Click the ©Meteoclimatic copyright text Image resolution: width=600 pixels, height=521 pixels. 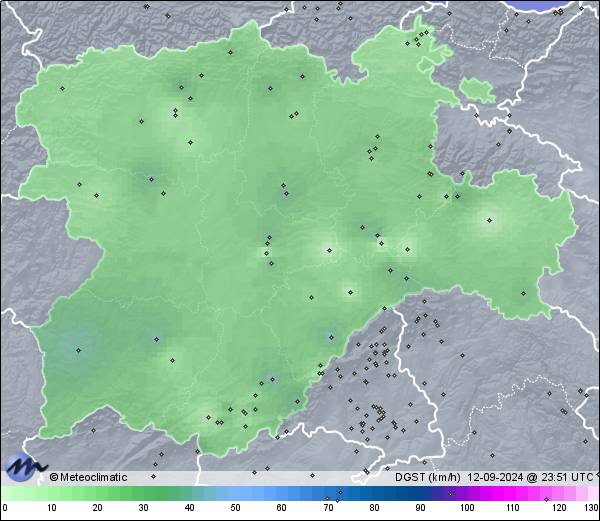(x=88, y=477)
